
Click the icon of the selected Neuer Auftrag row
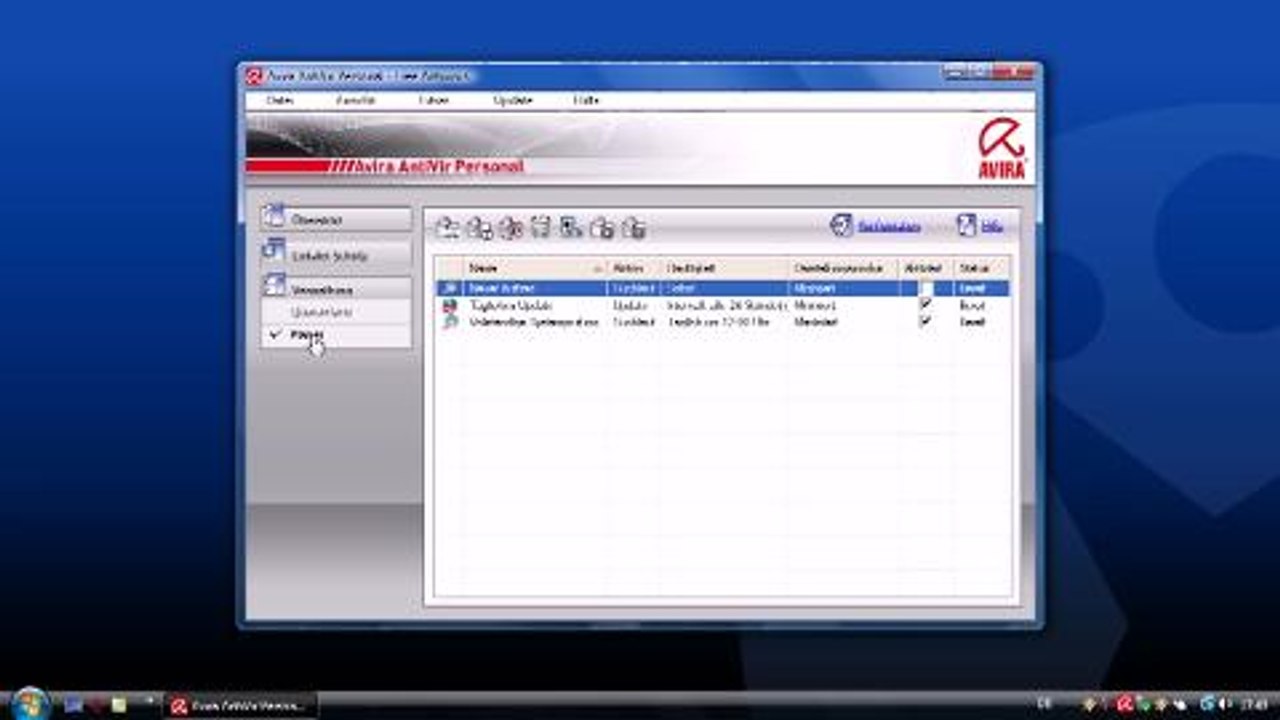pos(450,288)
